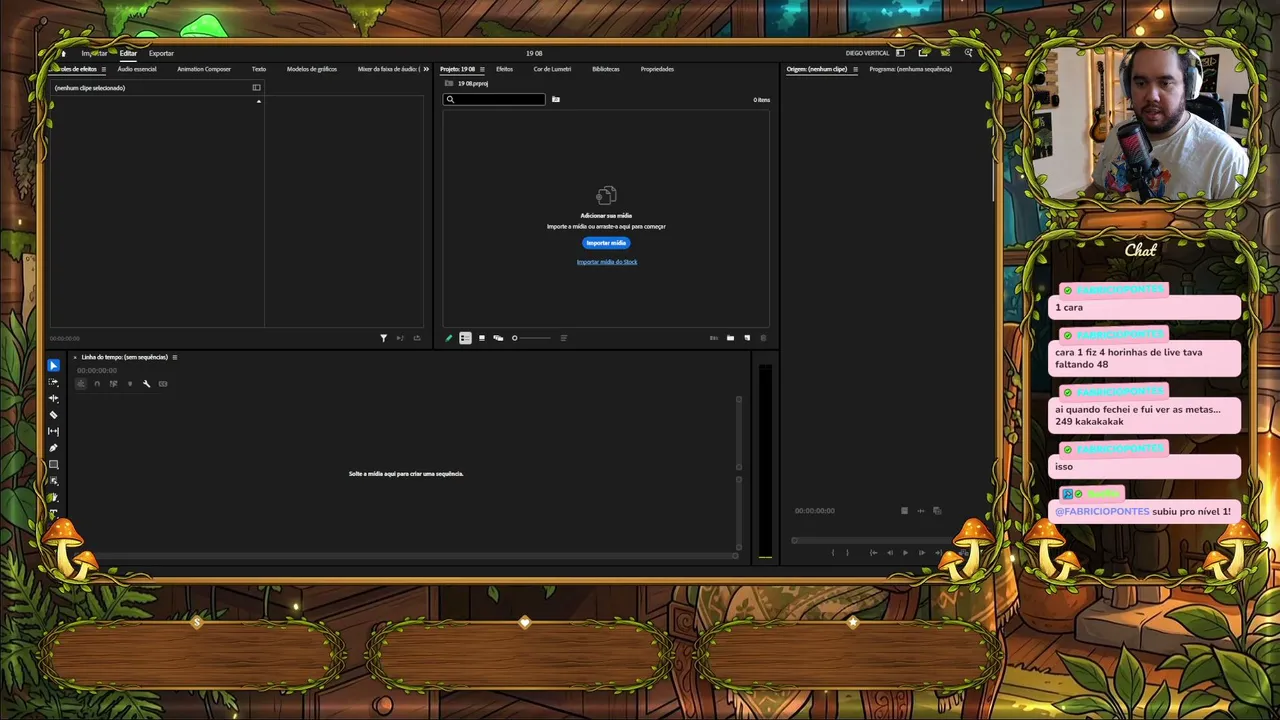Screen dimensions: 1280x720
Task: Toggle add marker shield in timeline
Action: tap(130, 384)
